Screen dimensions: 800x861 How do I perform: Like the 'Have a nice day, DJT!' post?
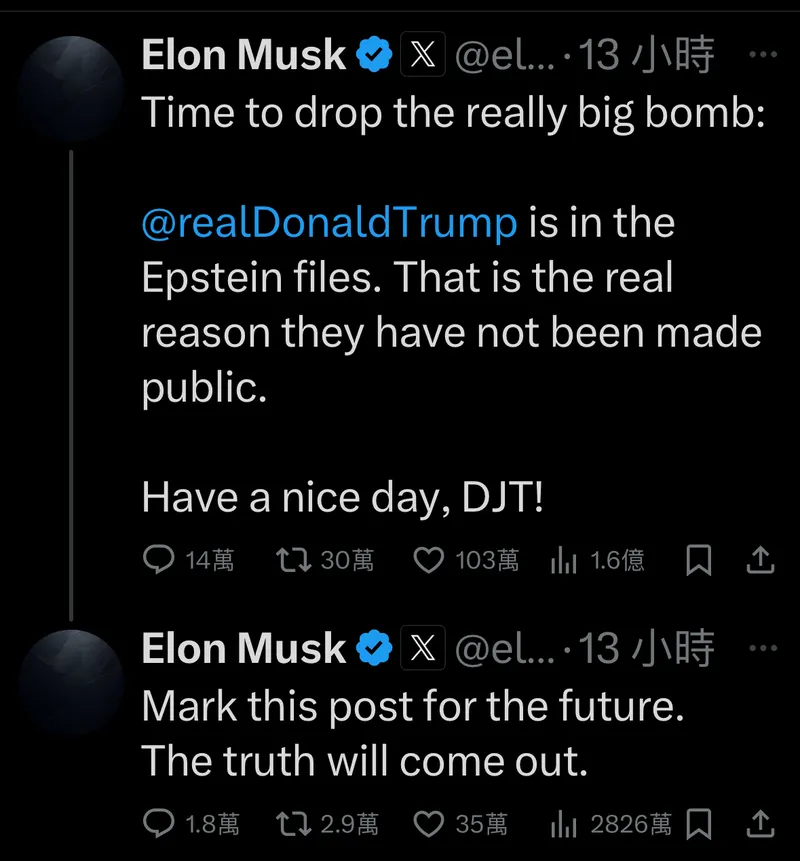tap(428, 560)
